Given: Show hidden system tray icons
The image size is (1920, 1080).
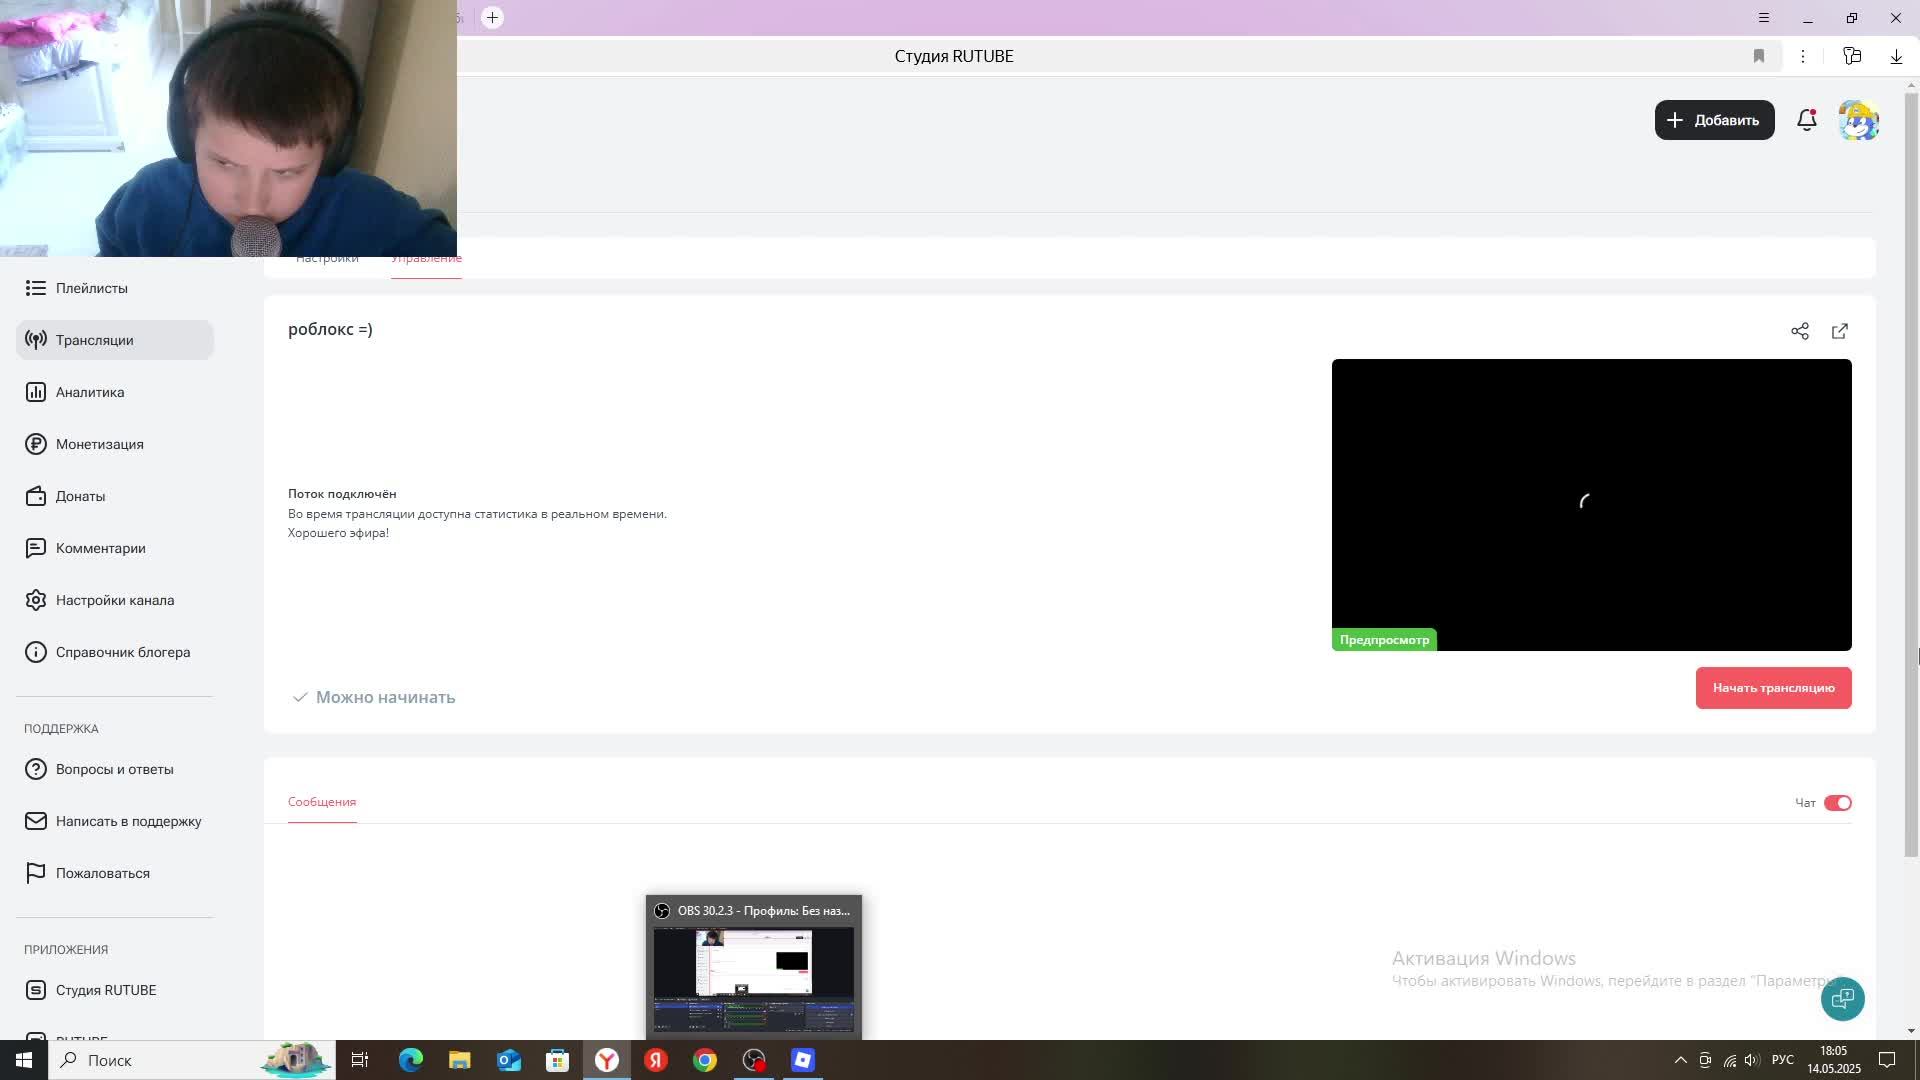Looking at the screenshot, I should 1680,1060.
